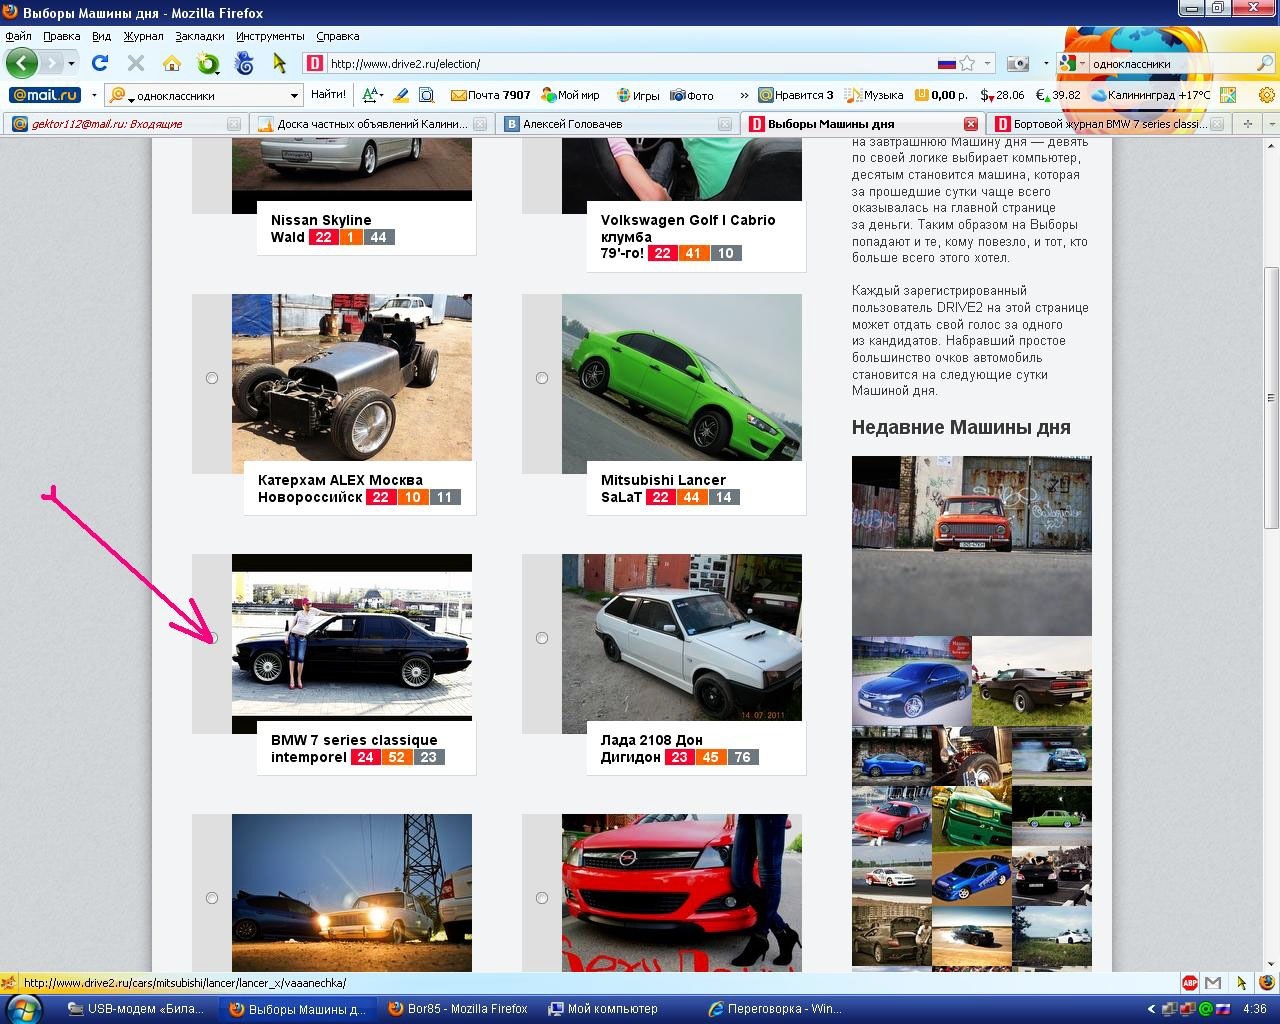This screenshot has height=1024, width=1280.
Task: Open the Закладки menu
Action: point(199,36)
